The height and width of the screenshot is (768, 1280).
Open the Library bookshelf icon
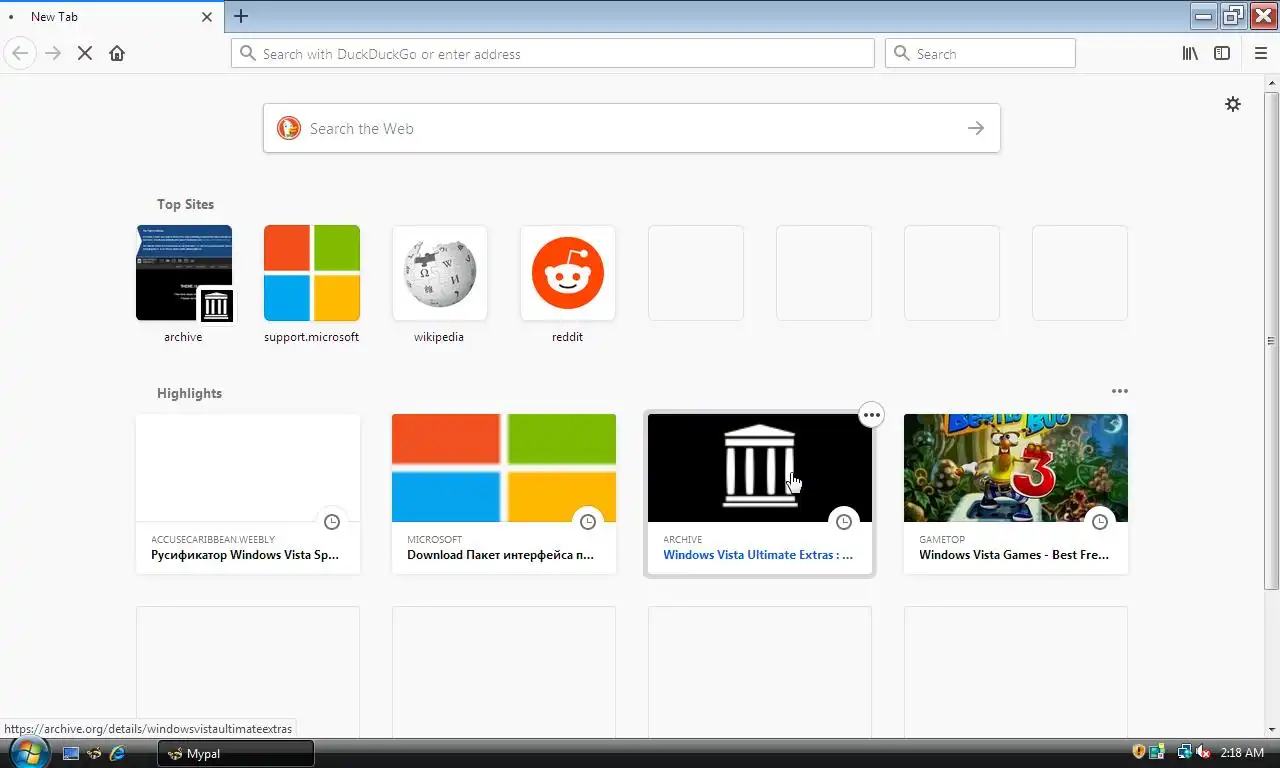(x=1190, y=54)
